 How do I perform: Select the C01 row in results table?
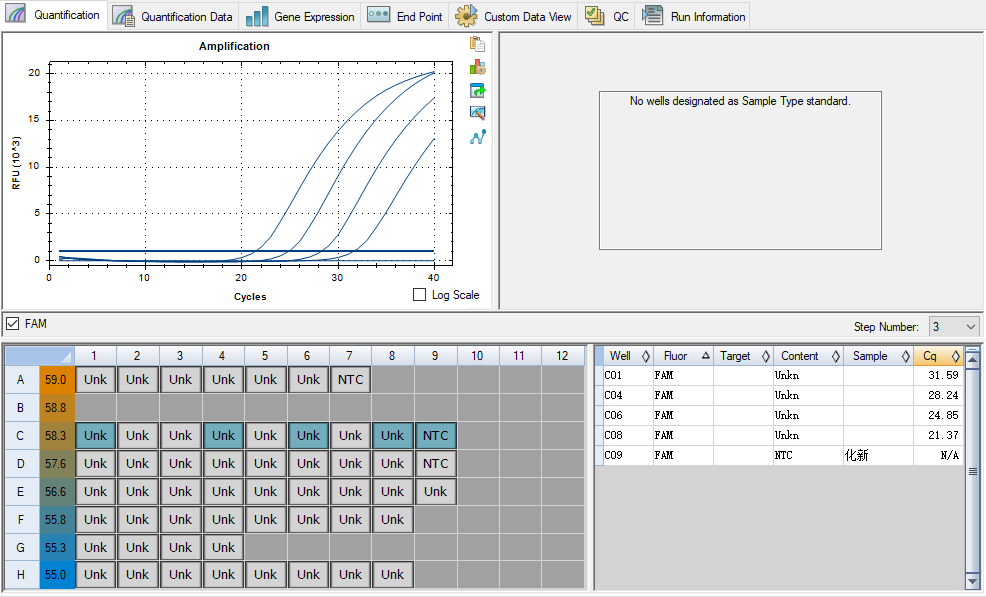pyautogui.click(x=779, y=376)
